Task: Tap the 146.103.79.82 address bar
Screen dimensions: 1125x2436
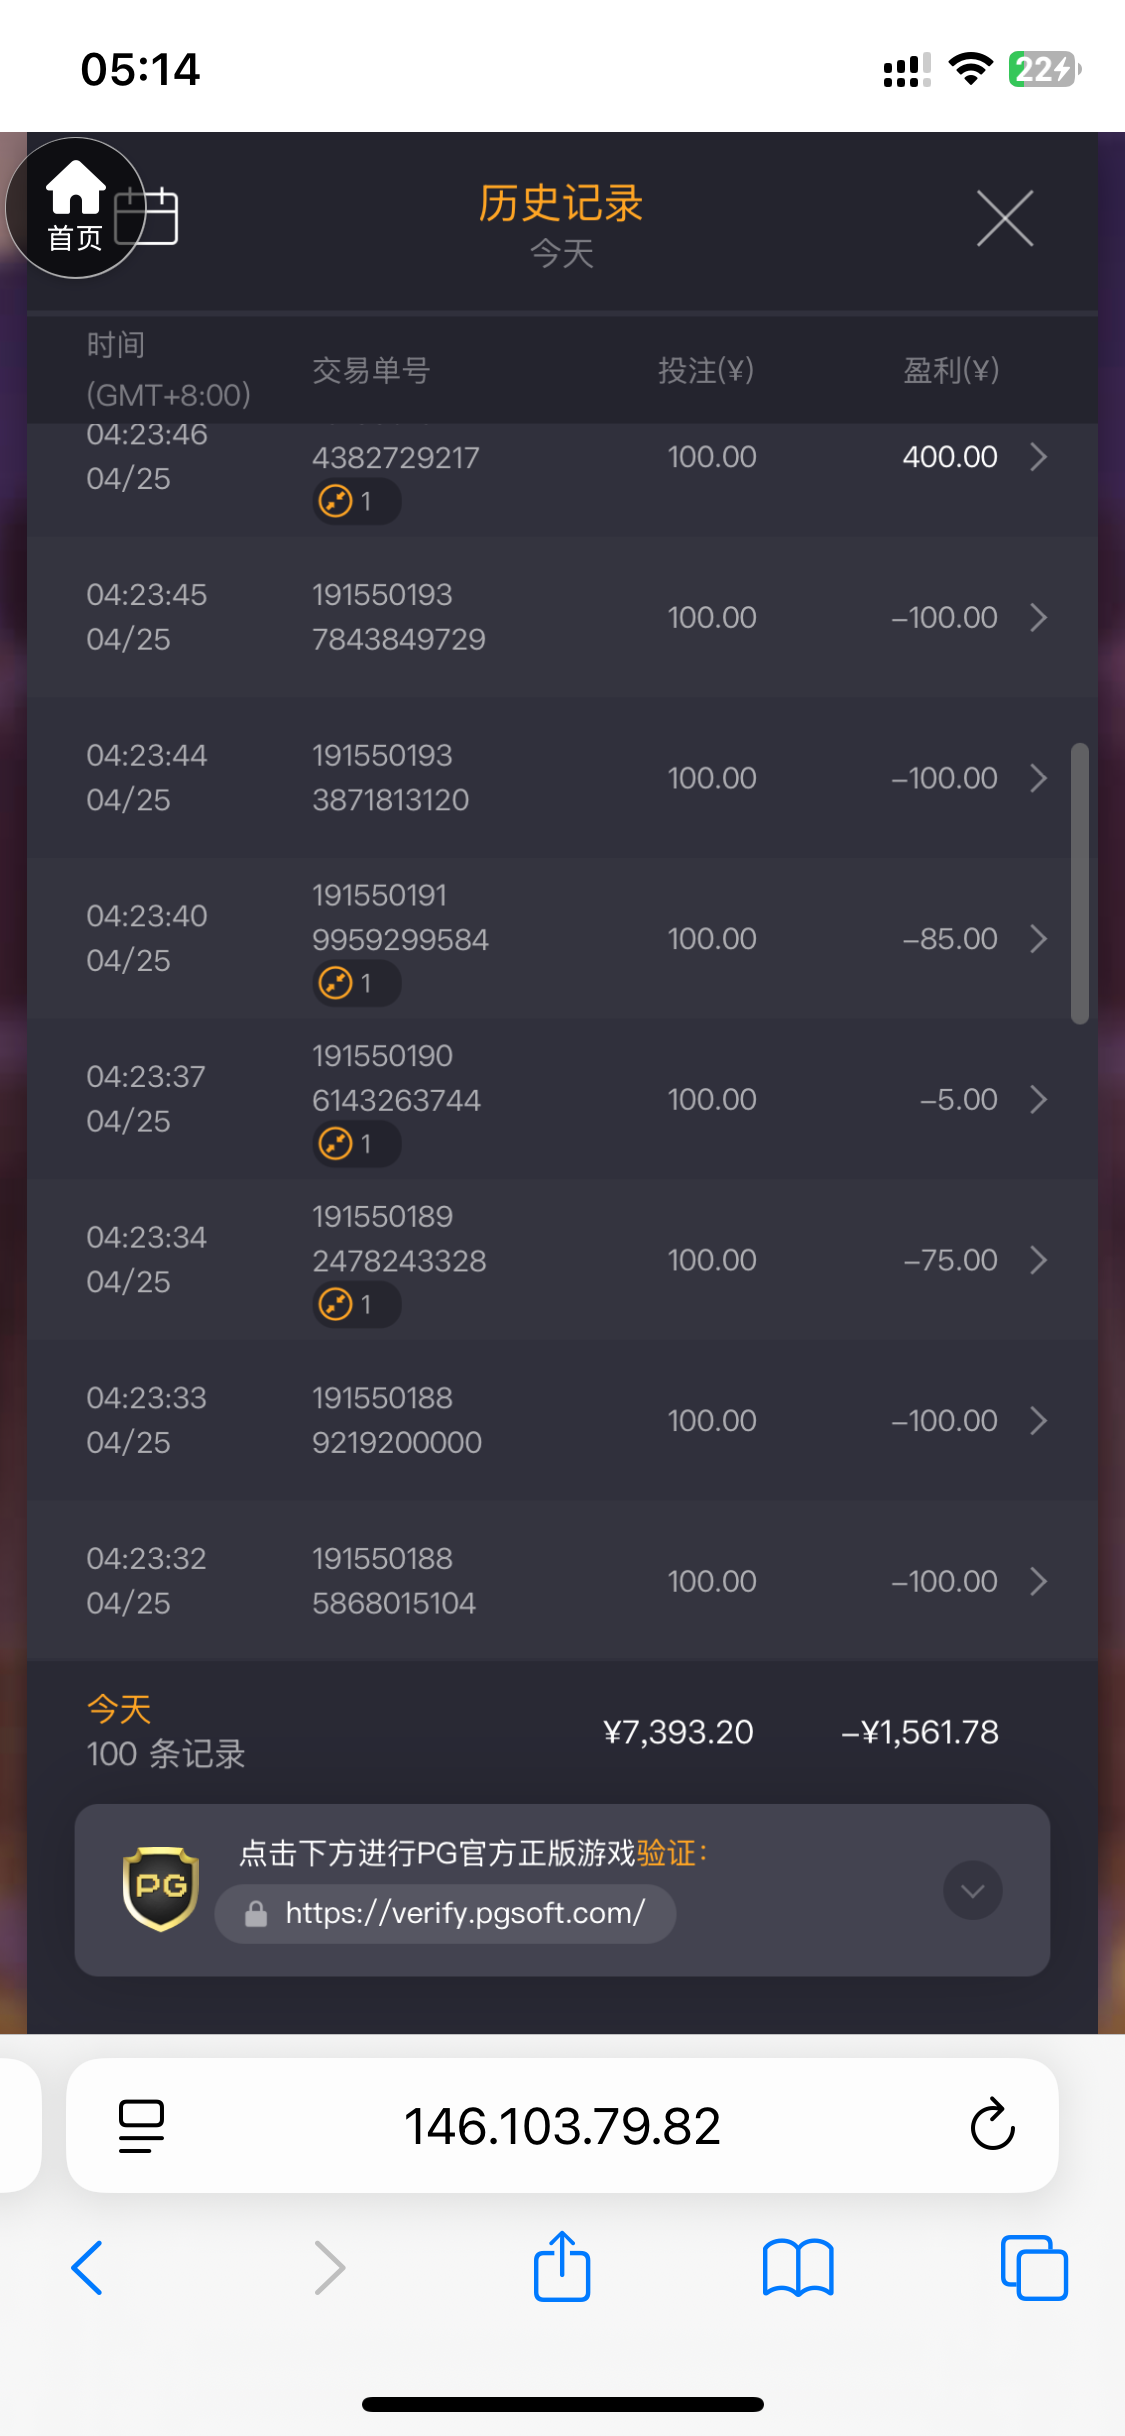Action: [562, 2125]
